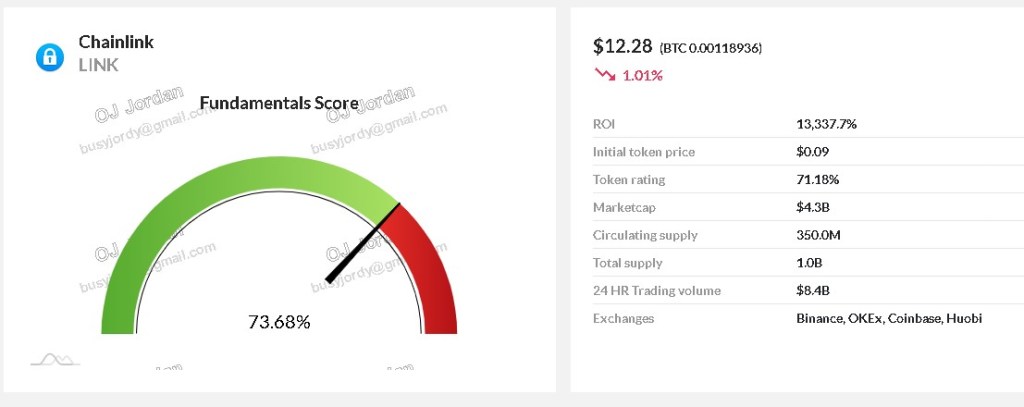This screenshot has width=1024, height=407.
Task: Click the $4.3B Marketcap value
Action: (x=813, y=208)
